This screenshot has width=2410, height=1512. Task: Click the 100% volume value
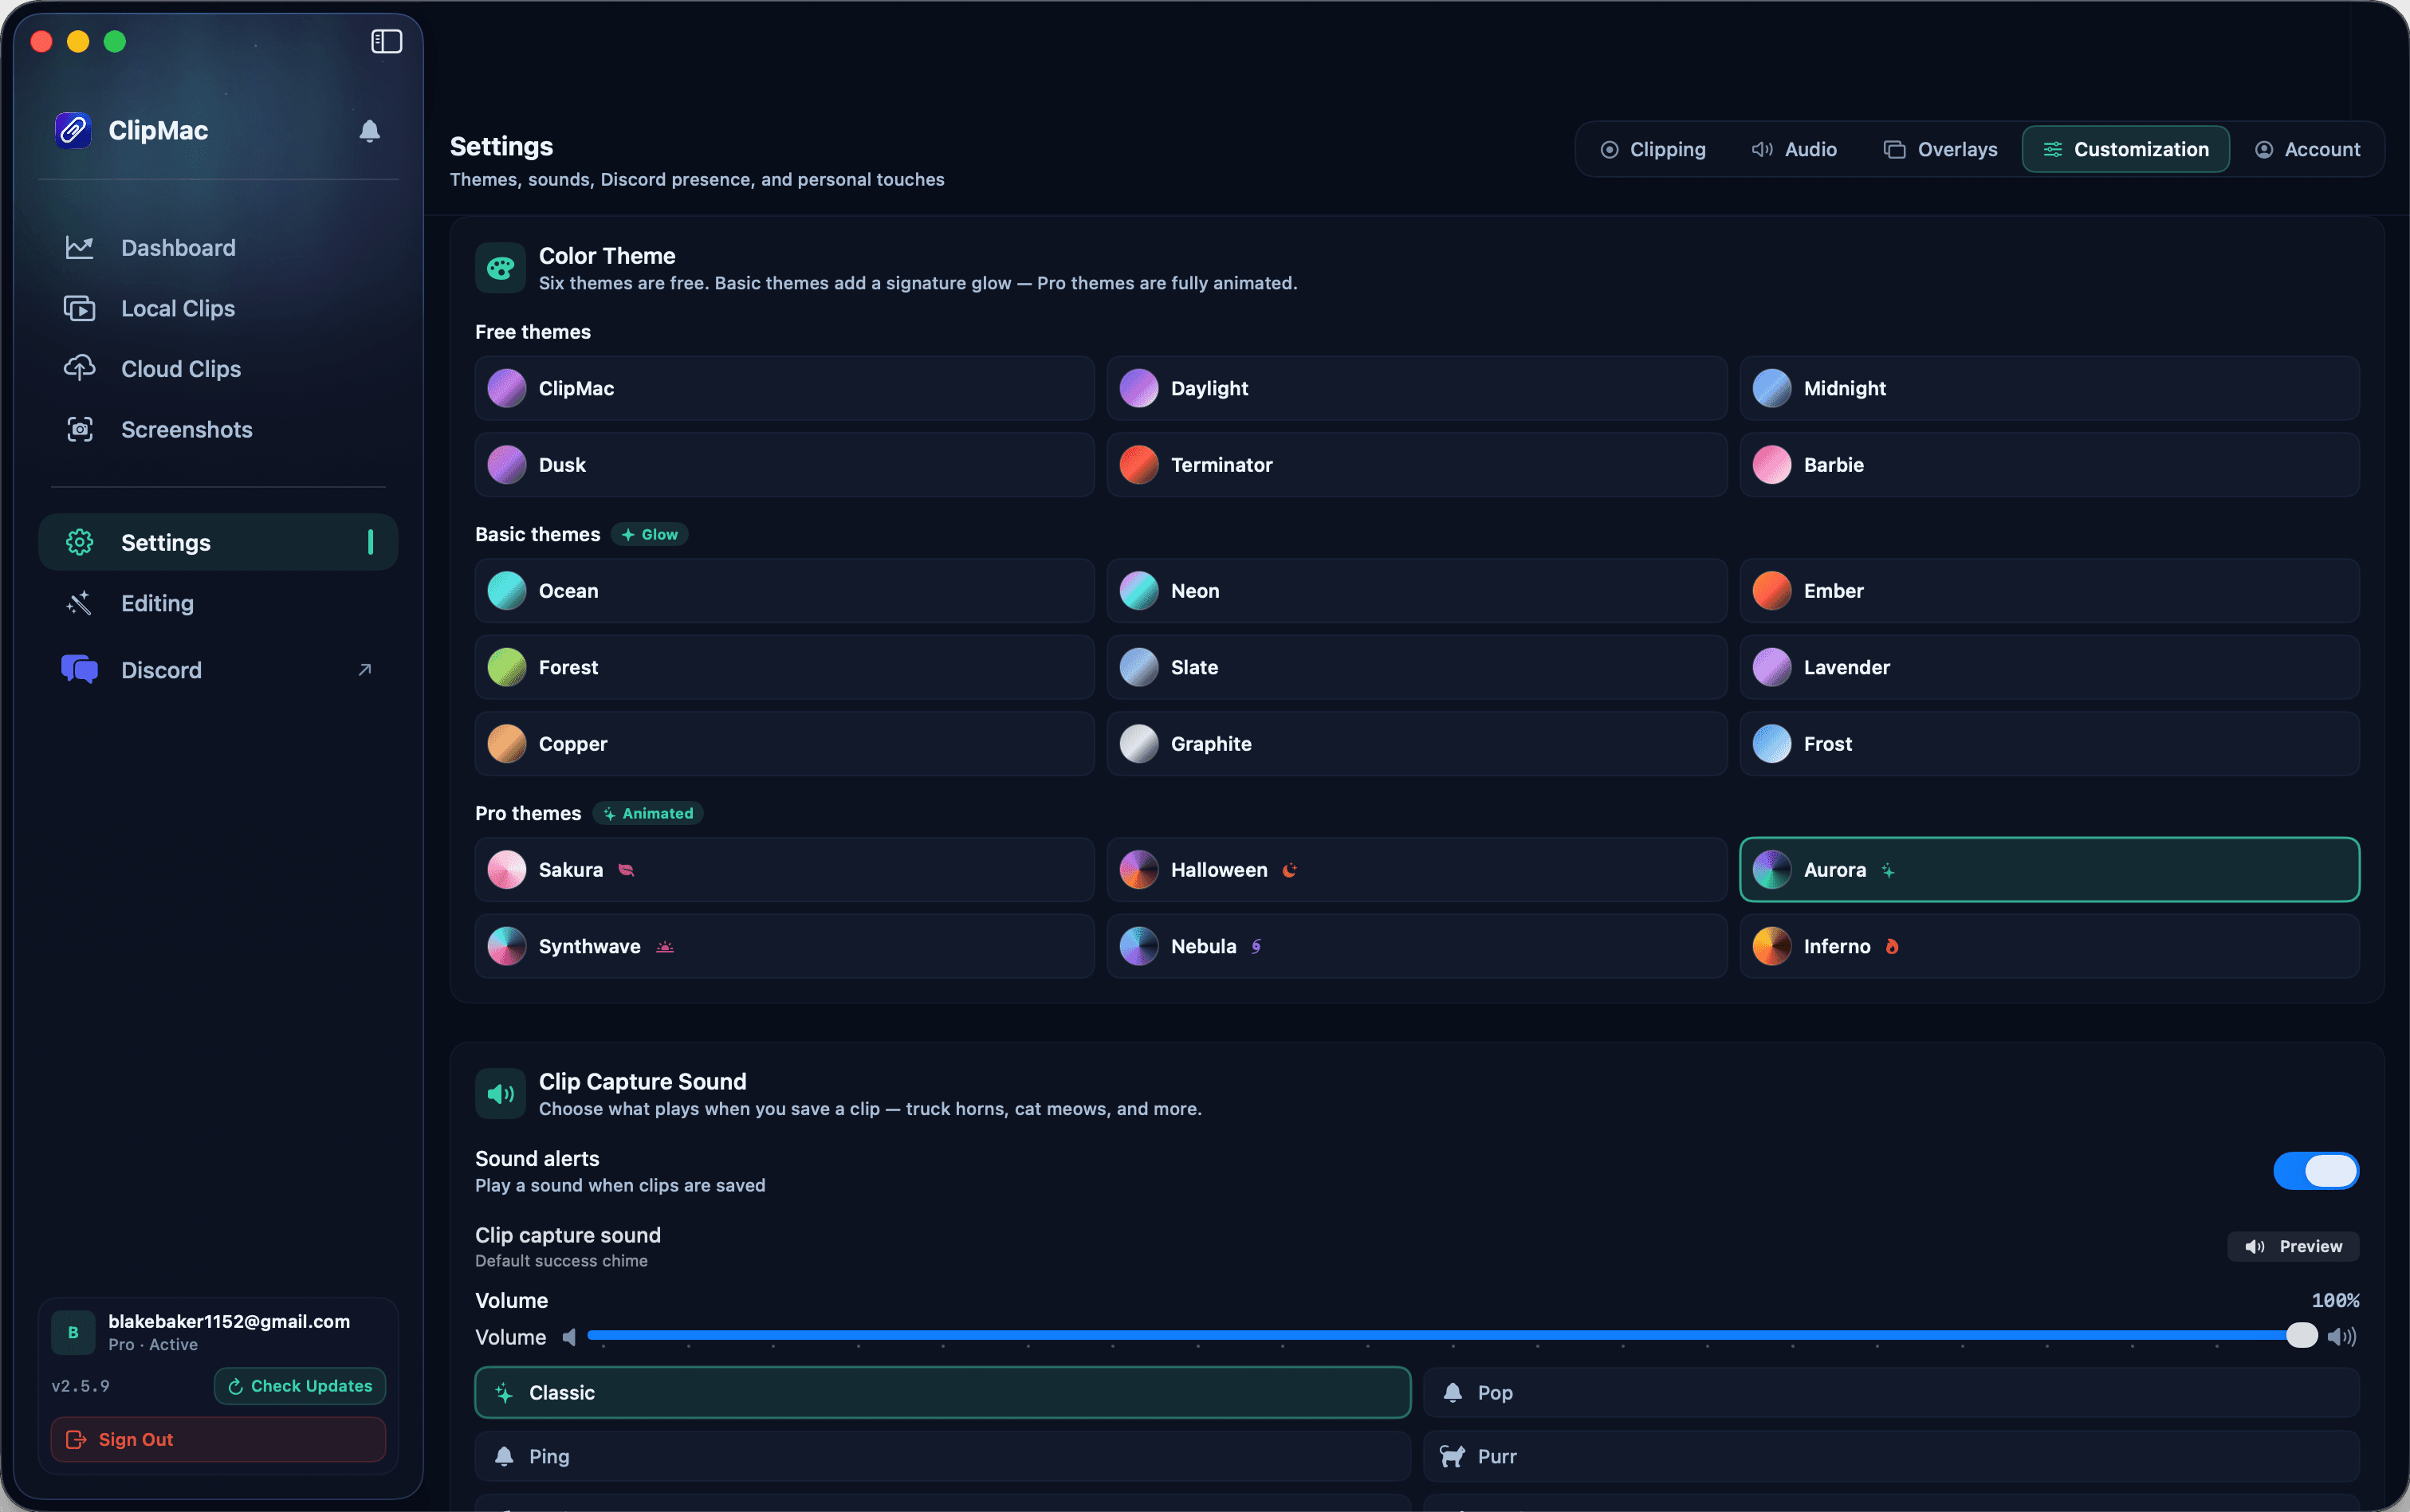click(2335, 1301)
